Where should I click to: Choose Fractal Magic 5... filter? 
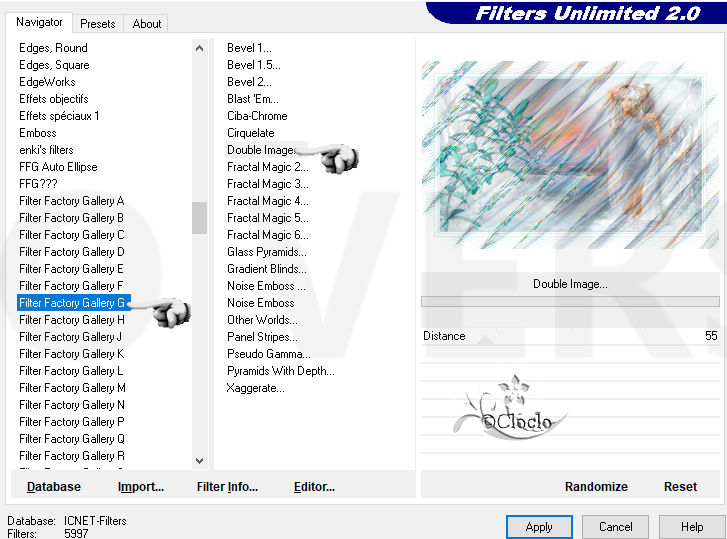268,218
